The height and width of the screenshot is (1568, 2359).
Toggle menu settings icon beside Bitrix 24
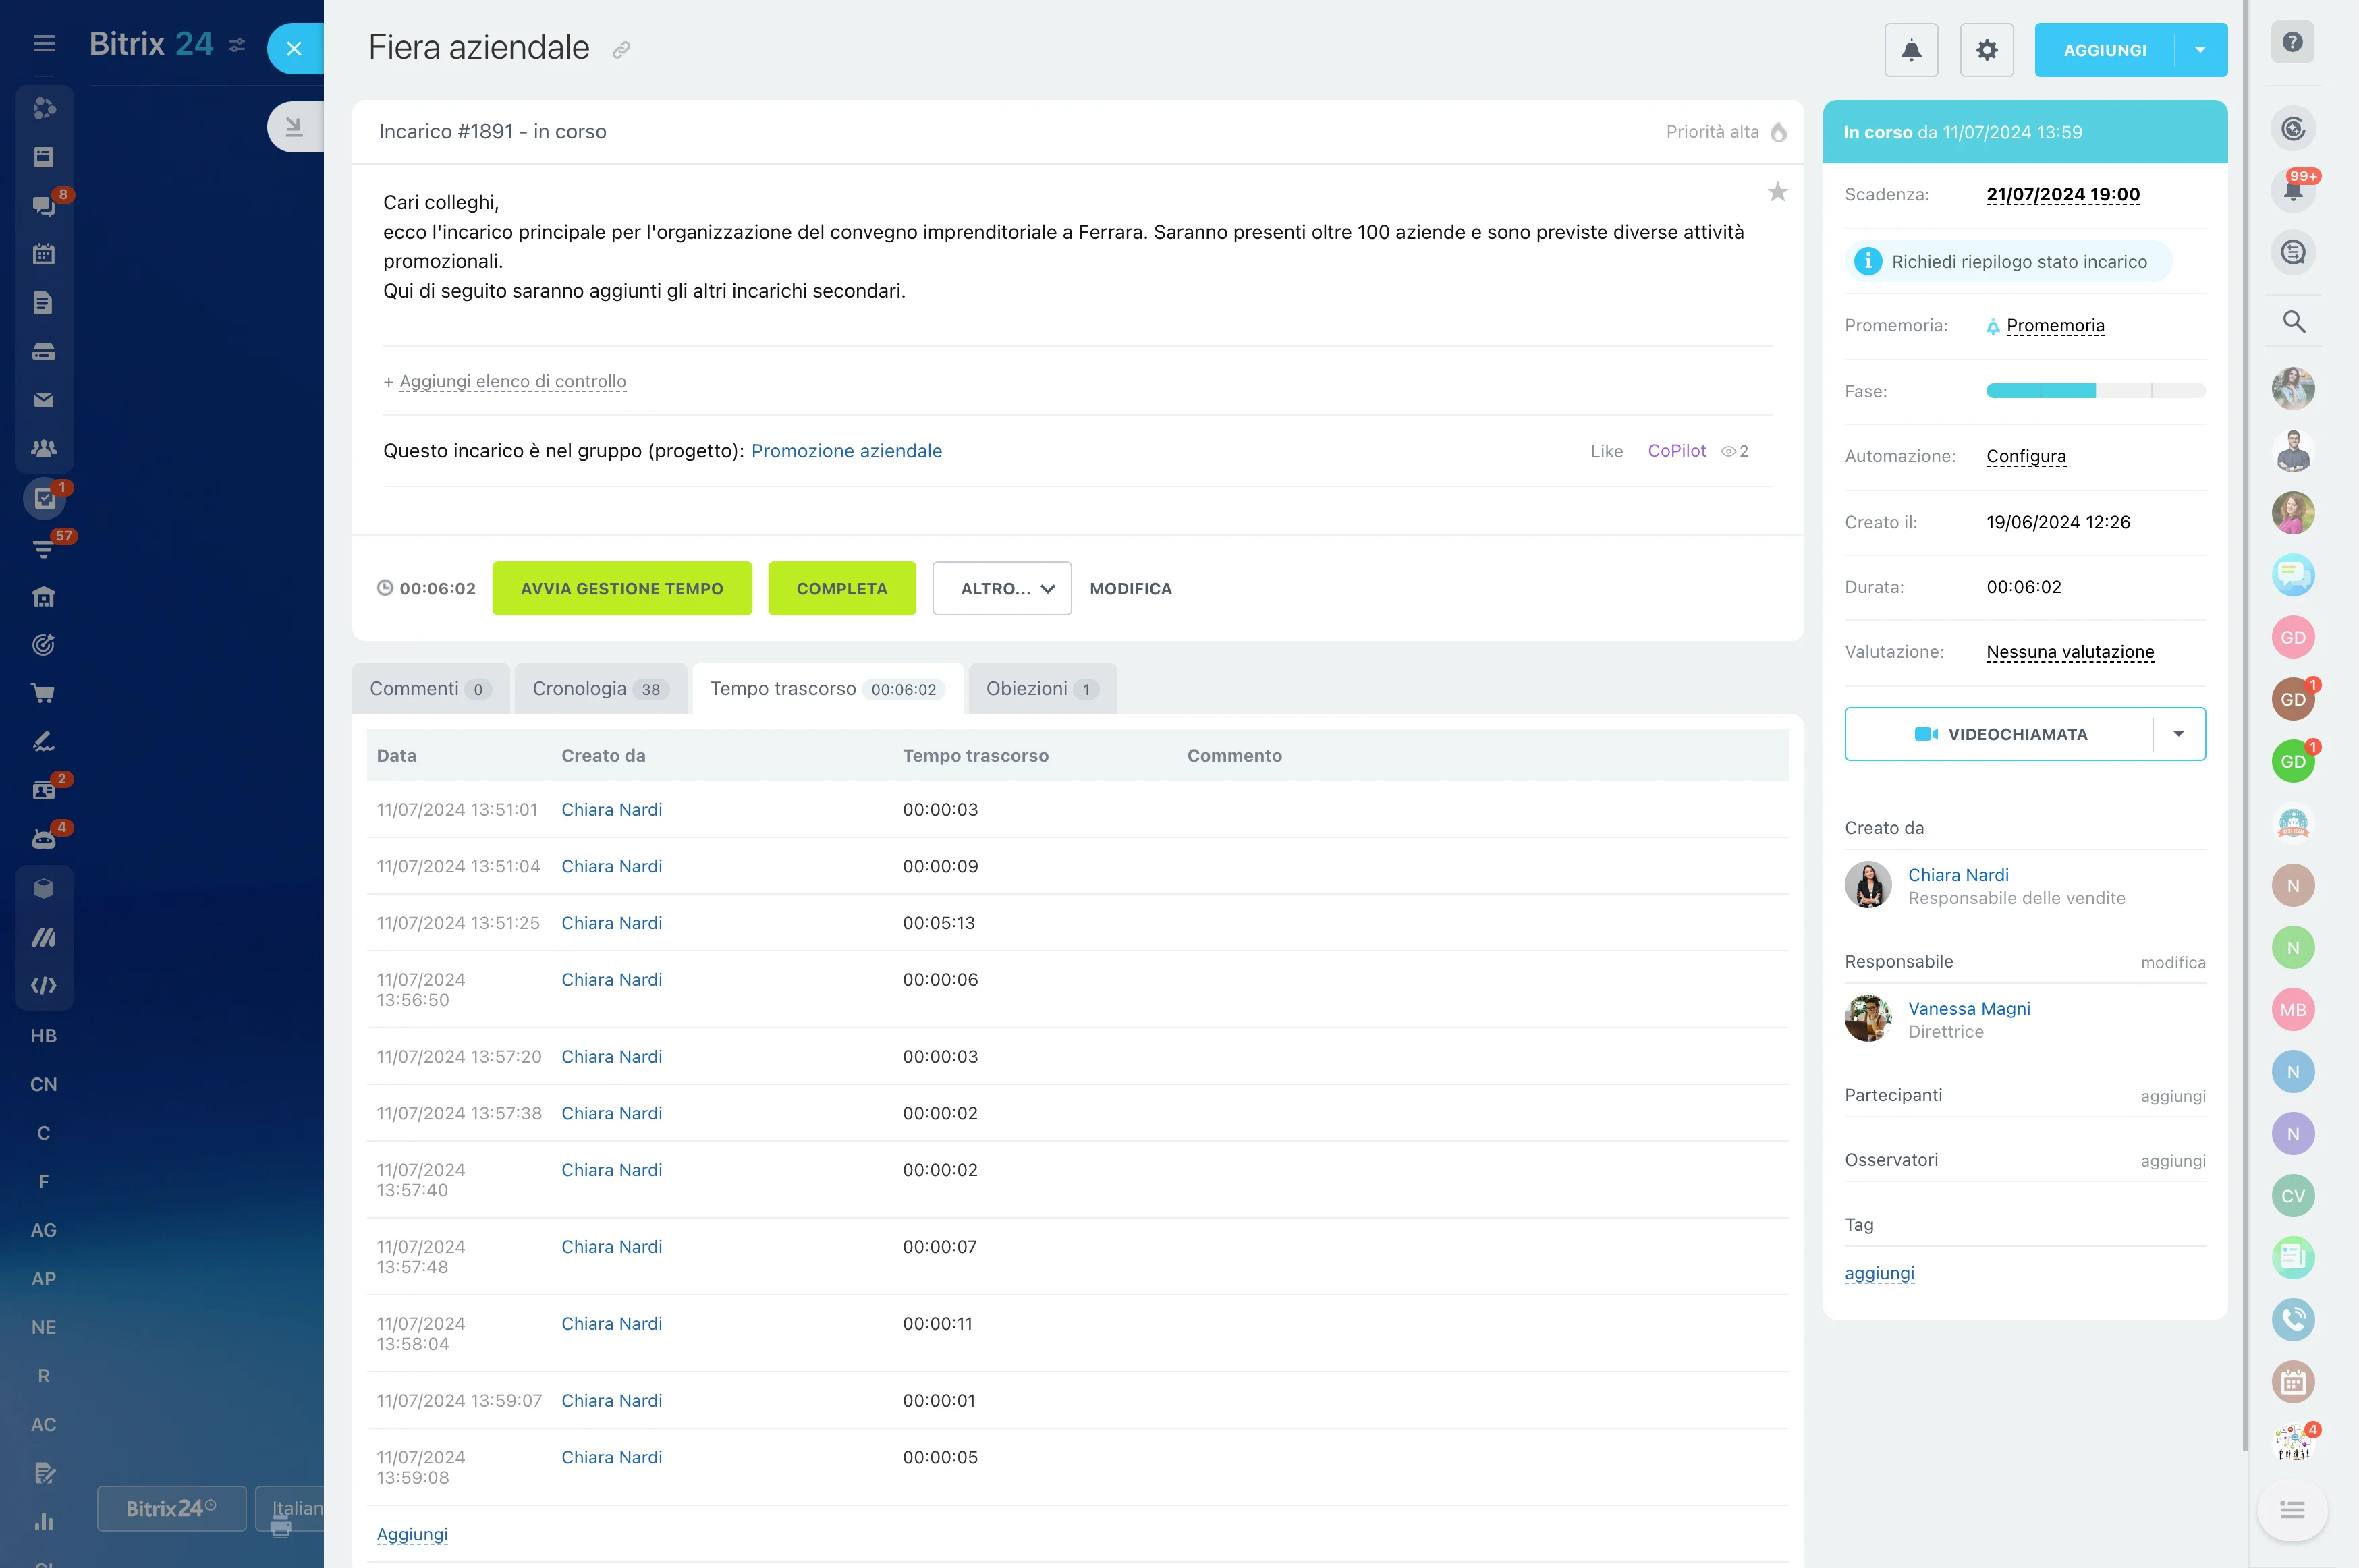(x=237, y=45)
